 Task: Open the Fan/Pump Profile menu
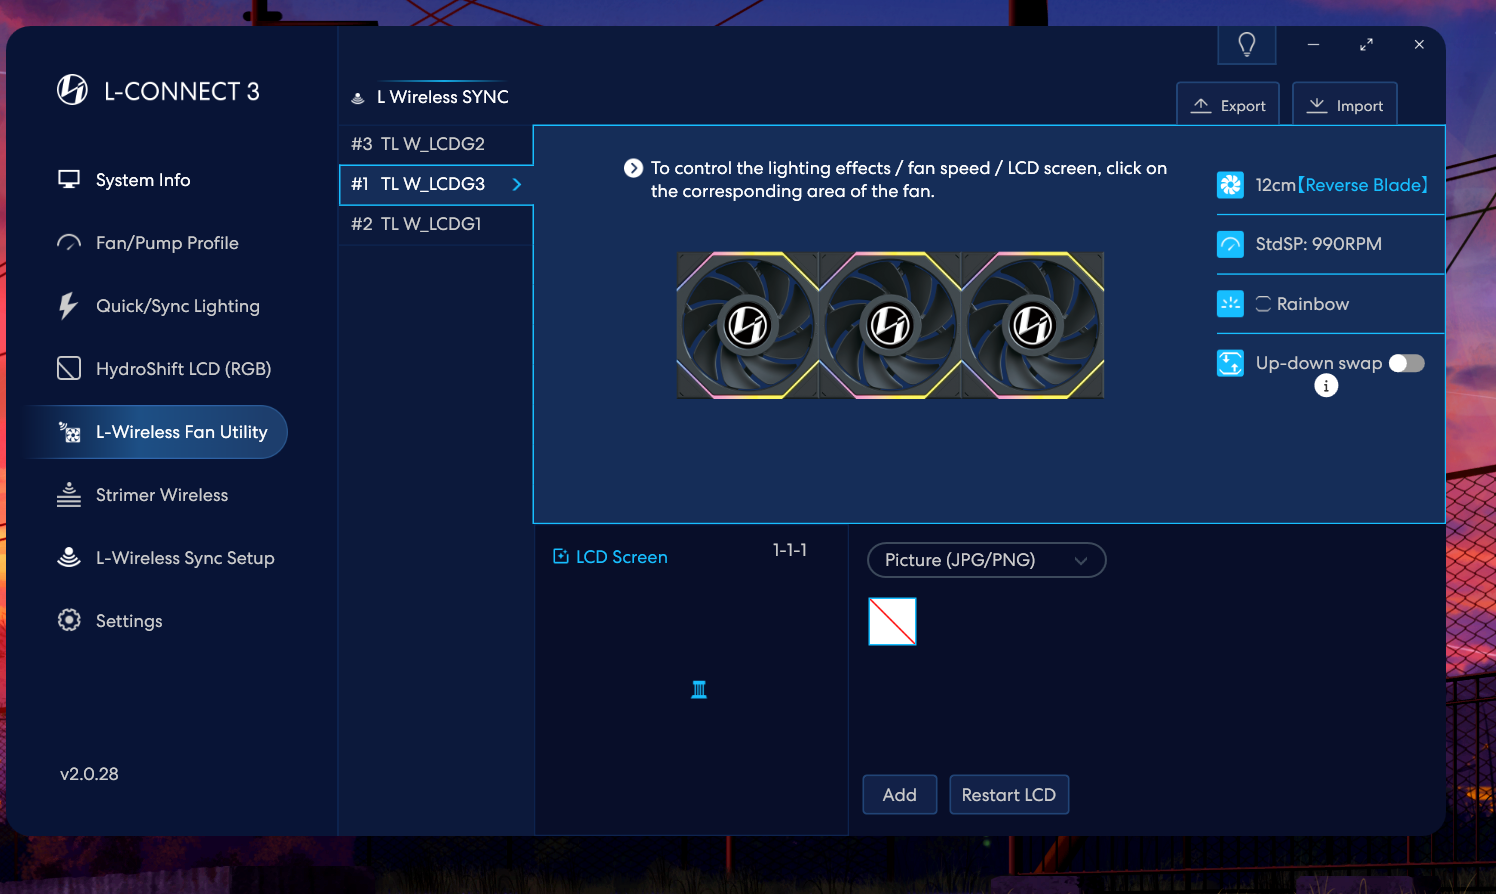pos(167,243)
